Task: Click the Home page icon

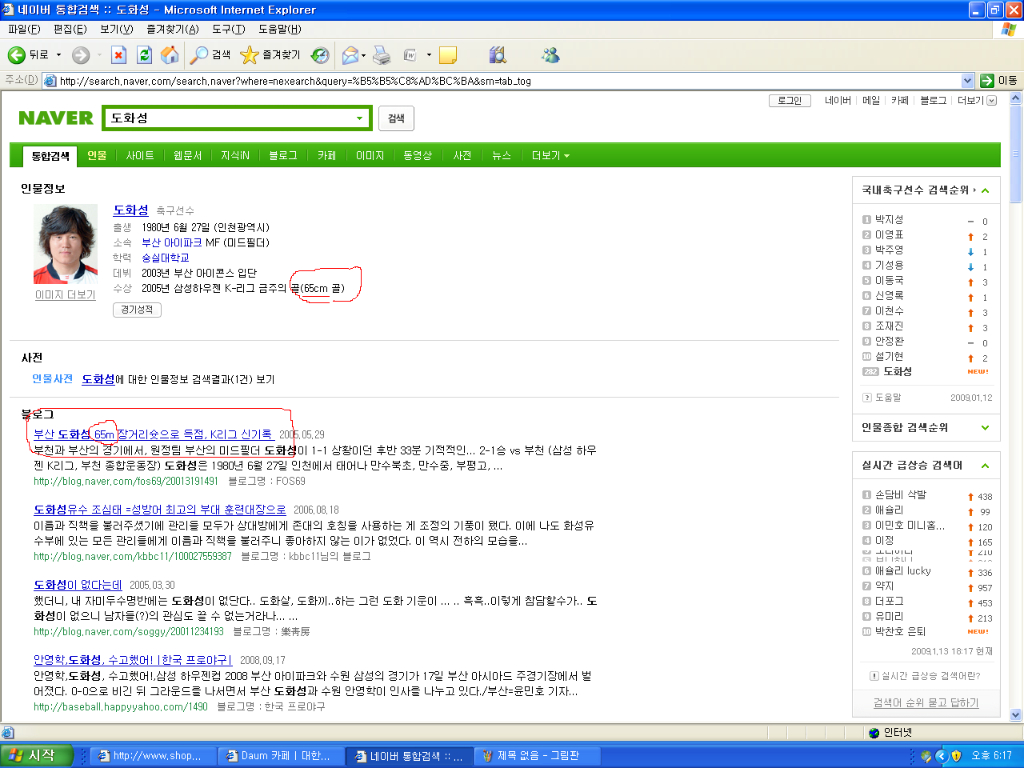Action: [170, 55]
